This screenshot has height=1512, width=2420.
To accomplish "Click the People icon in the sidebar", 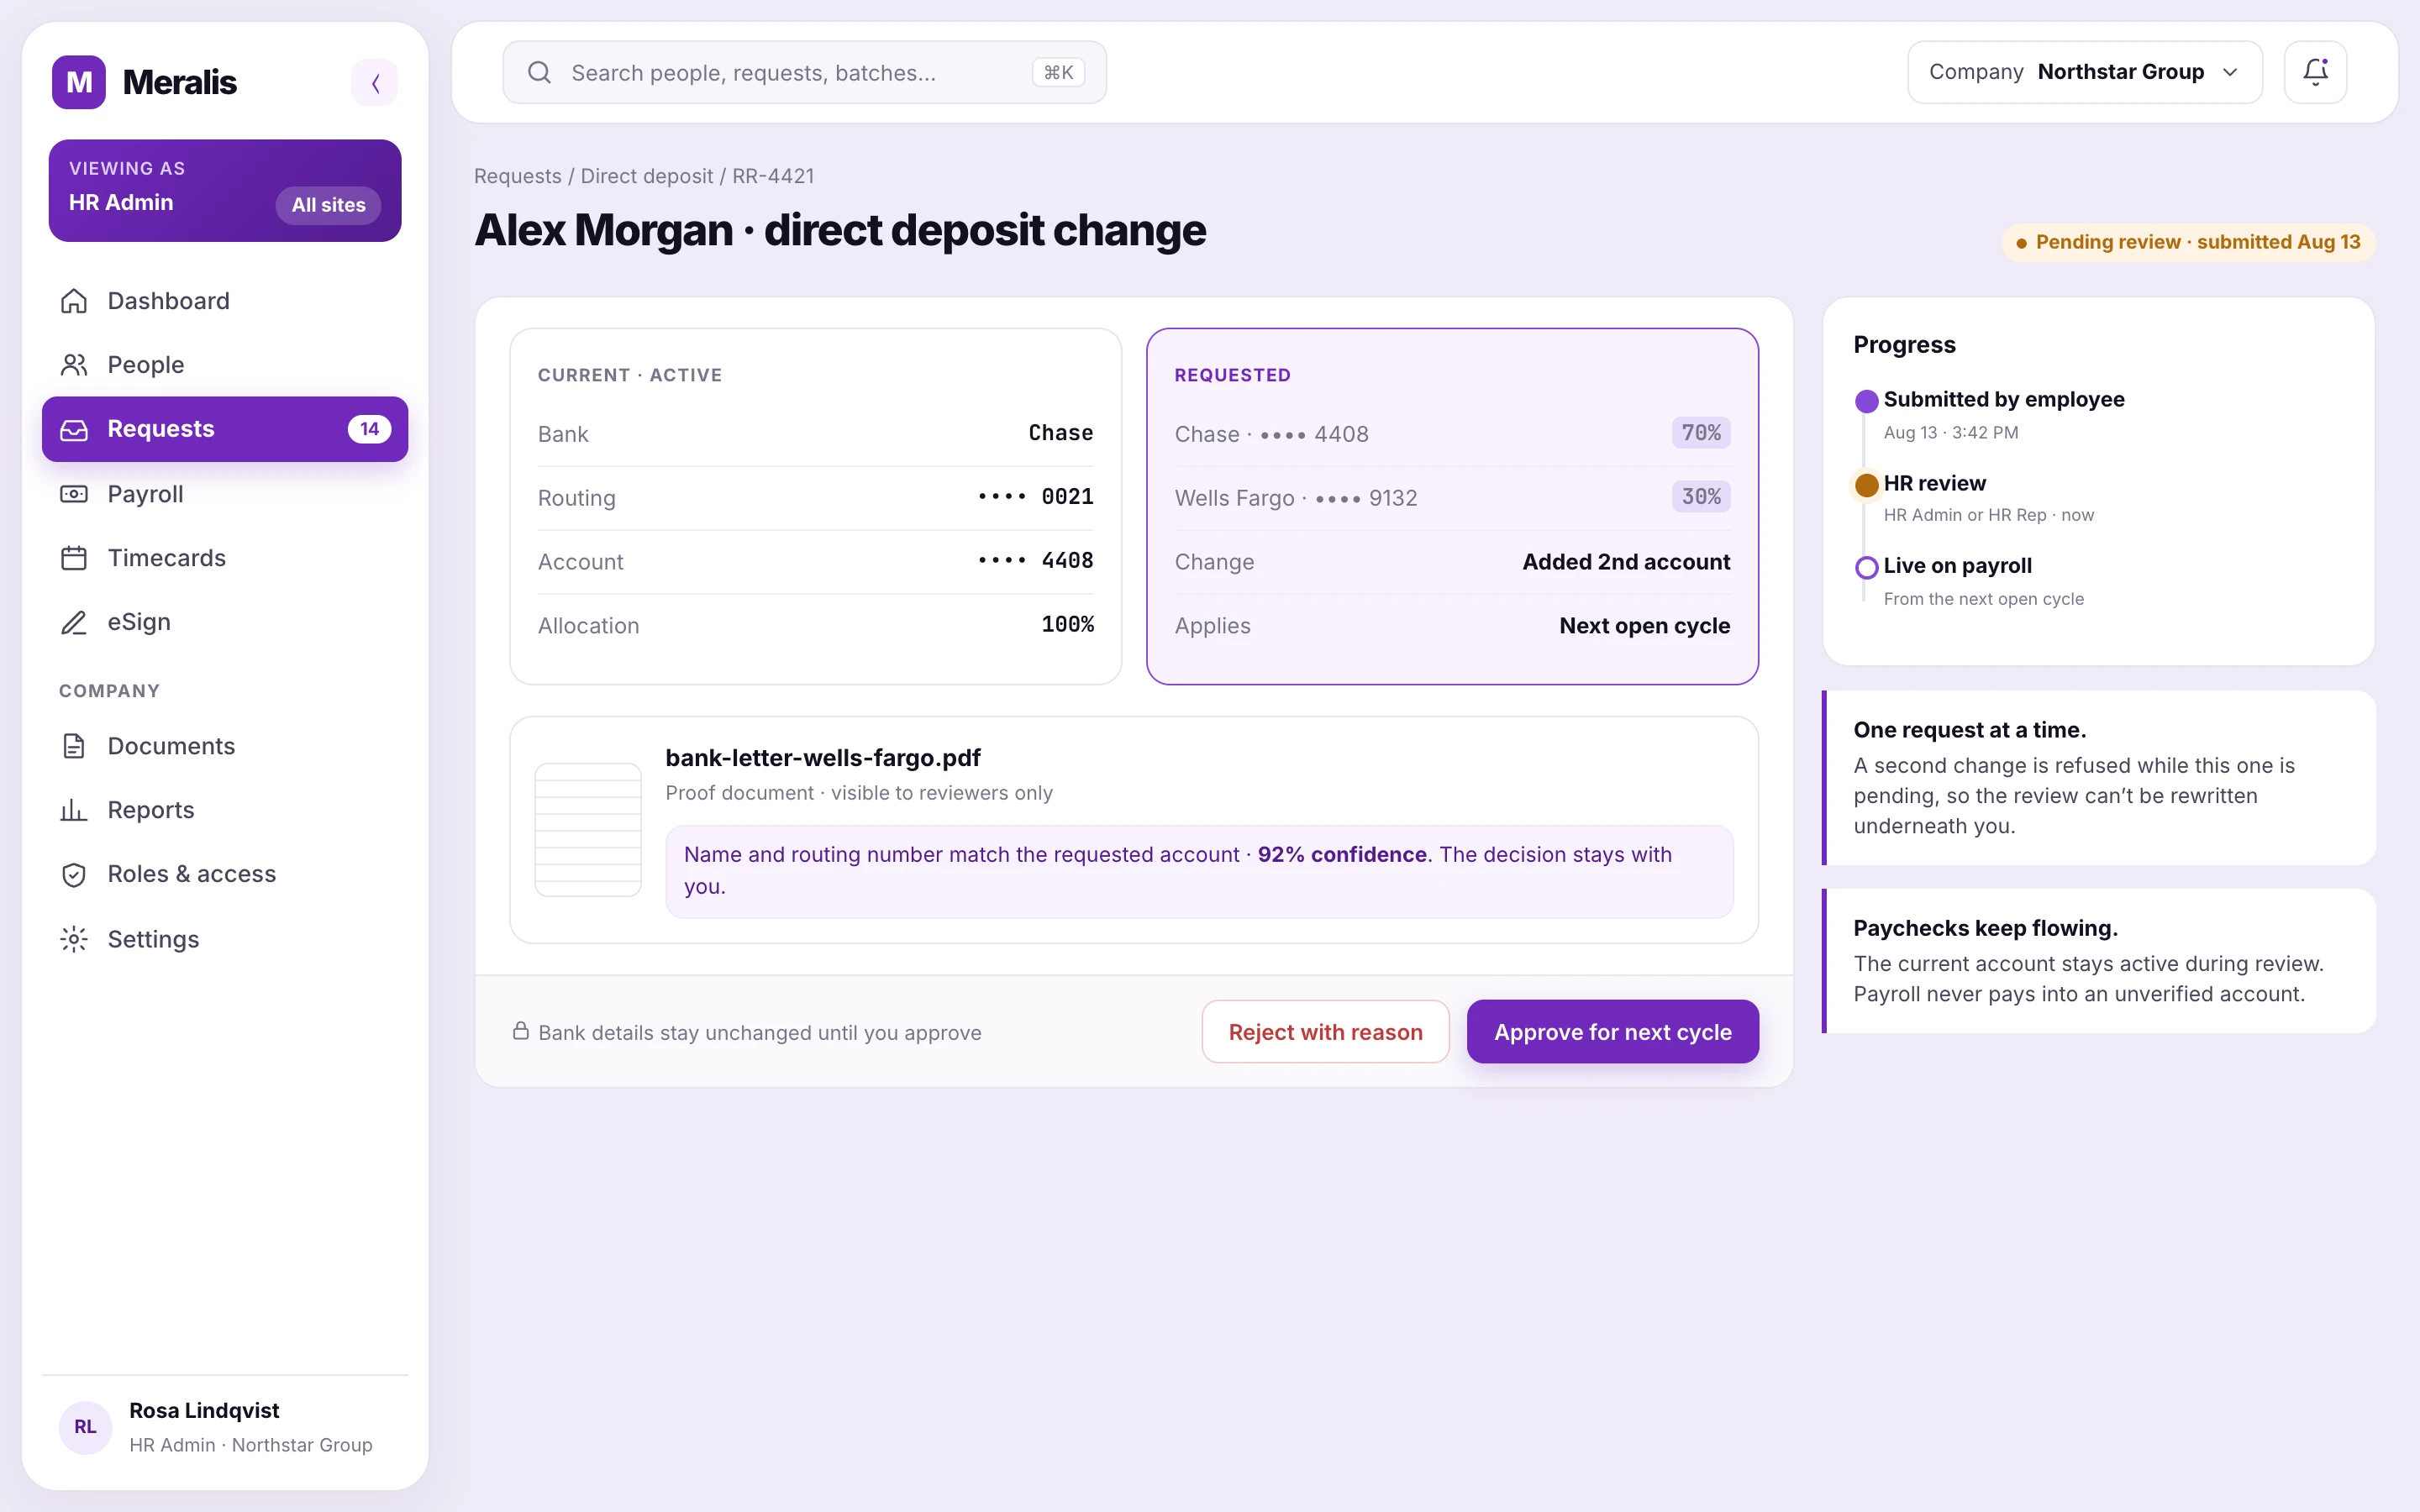I will [x=74, y=365].
